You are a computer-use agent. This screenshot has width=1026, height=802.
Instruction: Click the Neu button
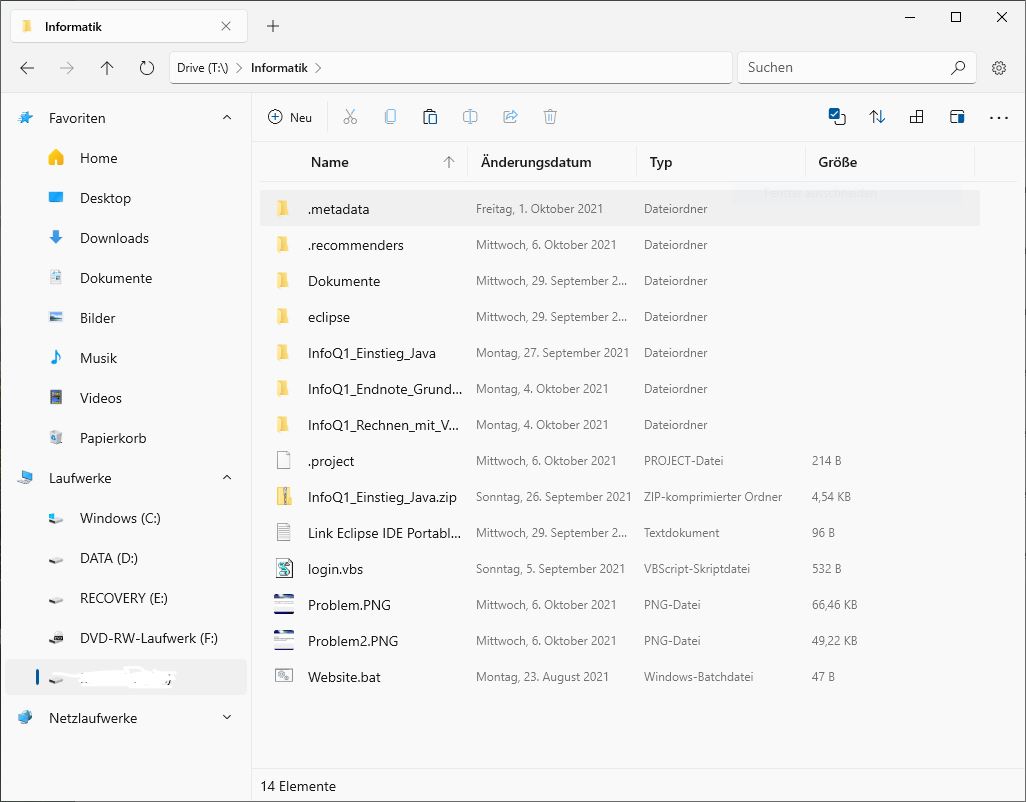290,117
